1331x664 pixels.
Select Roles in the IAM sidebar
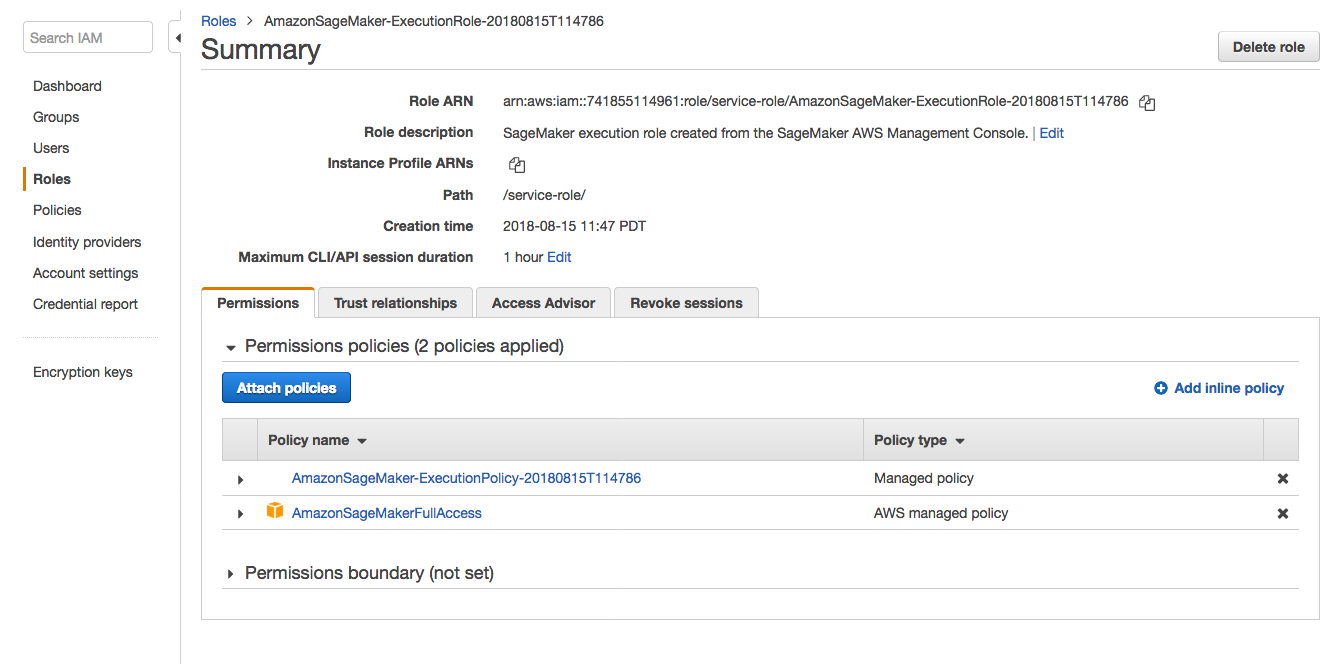click(x=52, y=179)
